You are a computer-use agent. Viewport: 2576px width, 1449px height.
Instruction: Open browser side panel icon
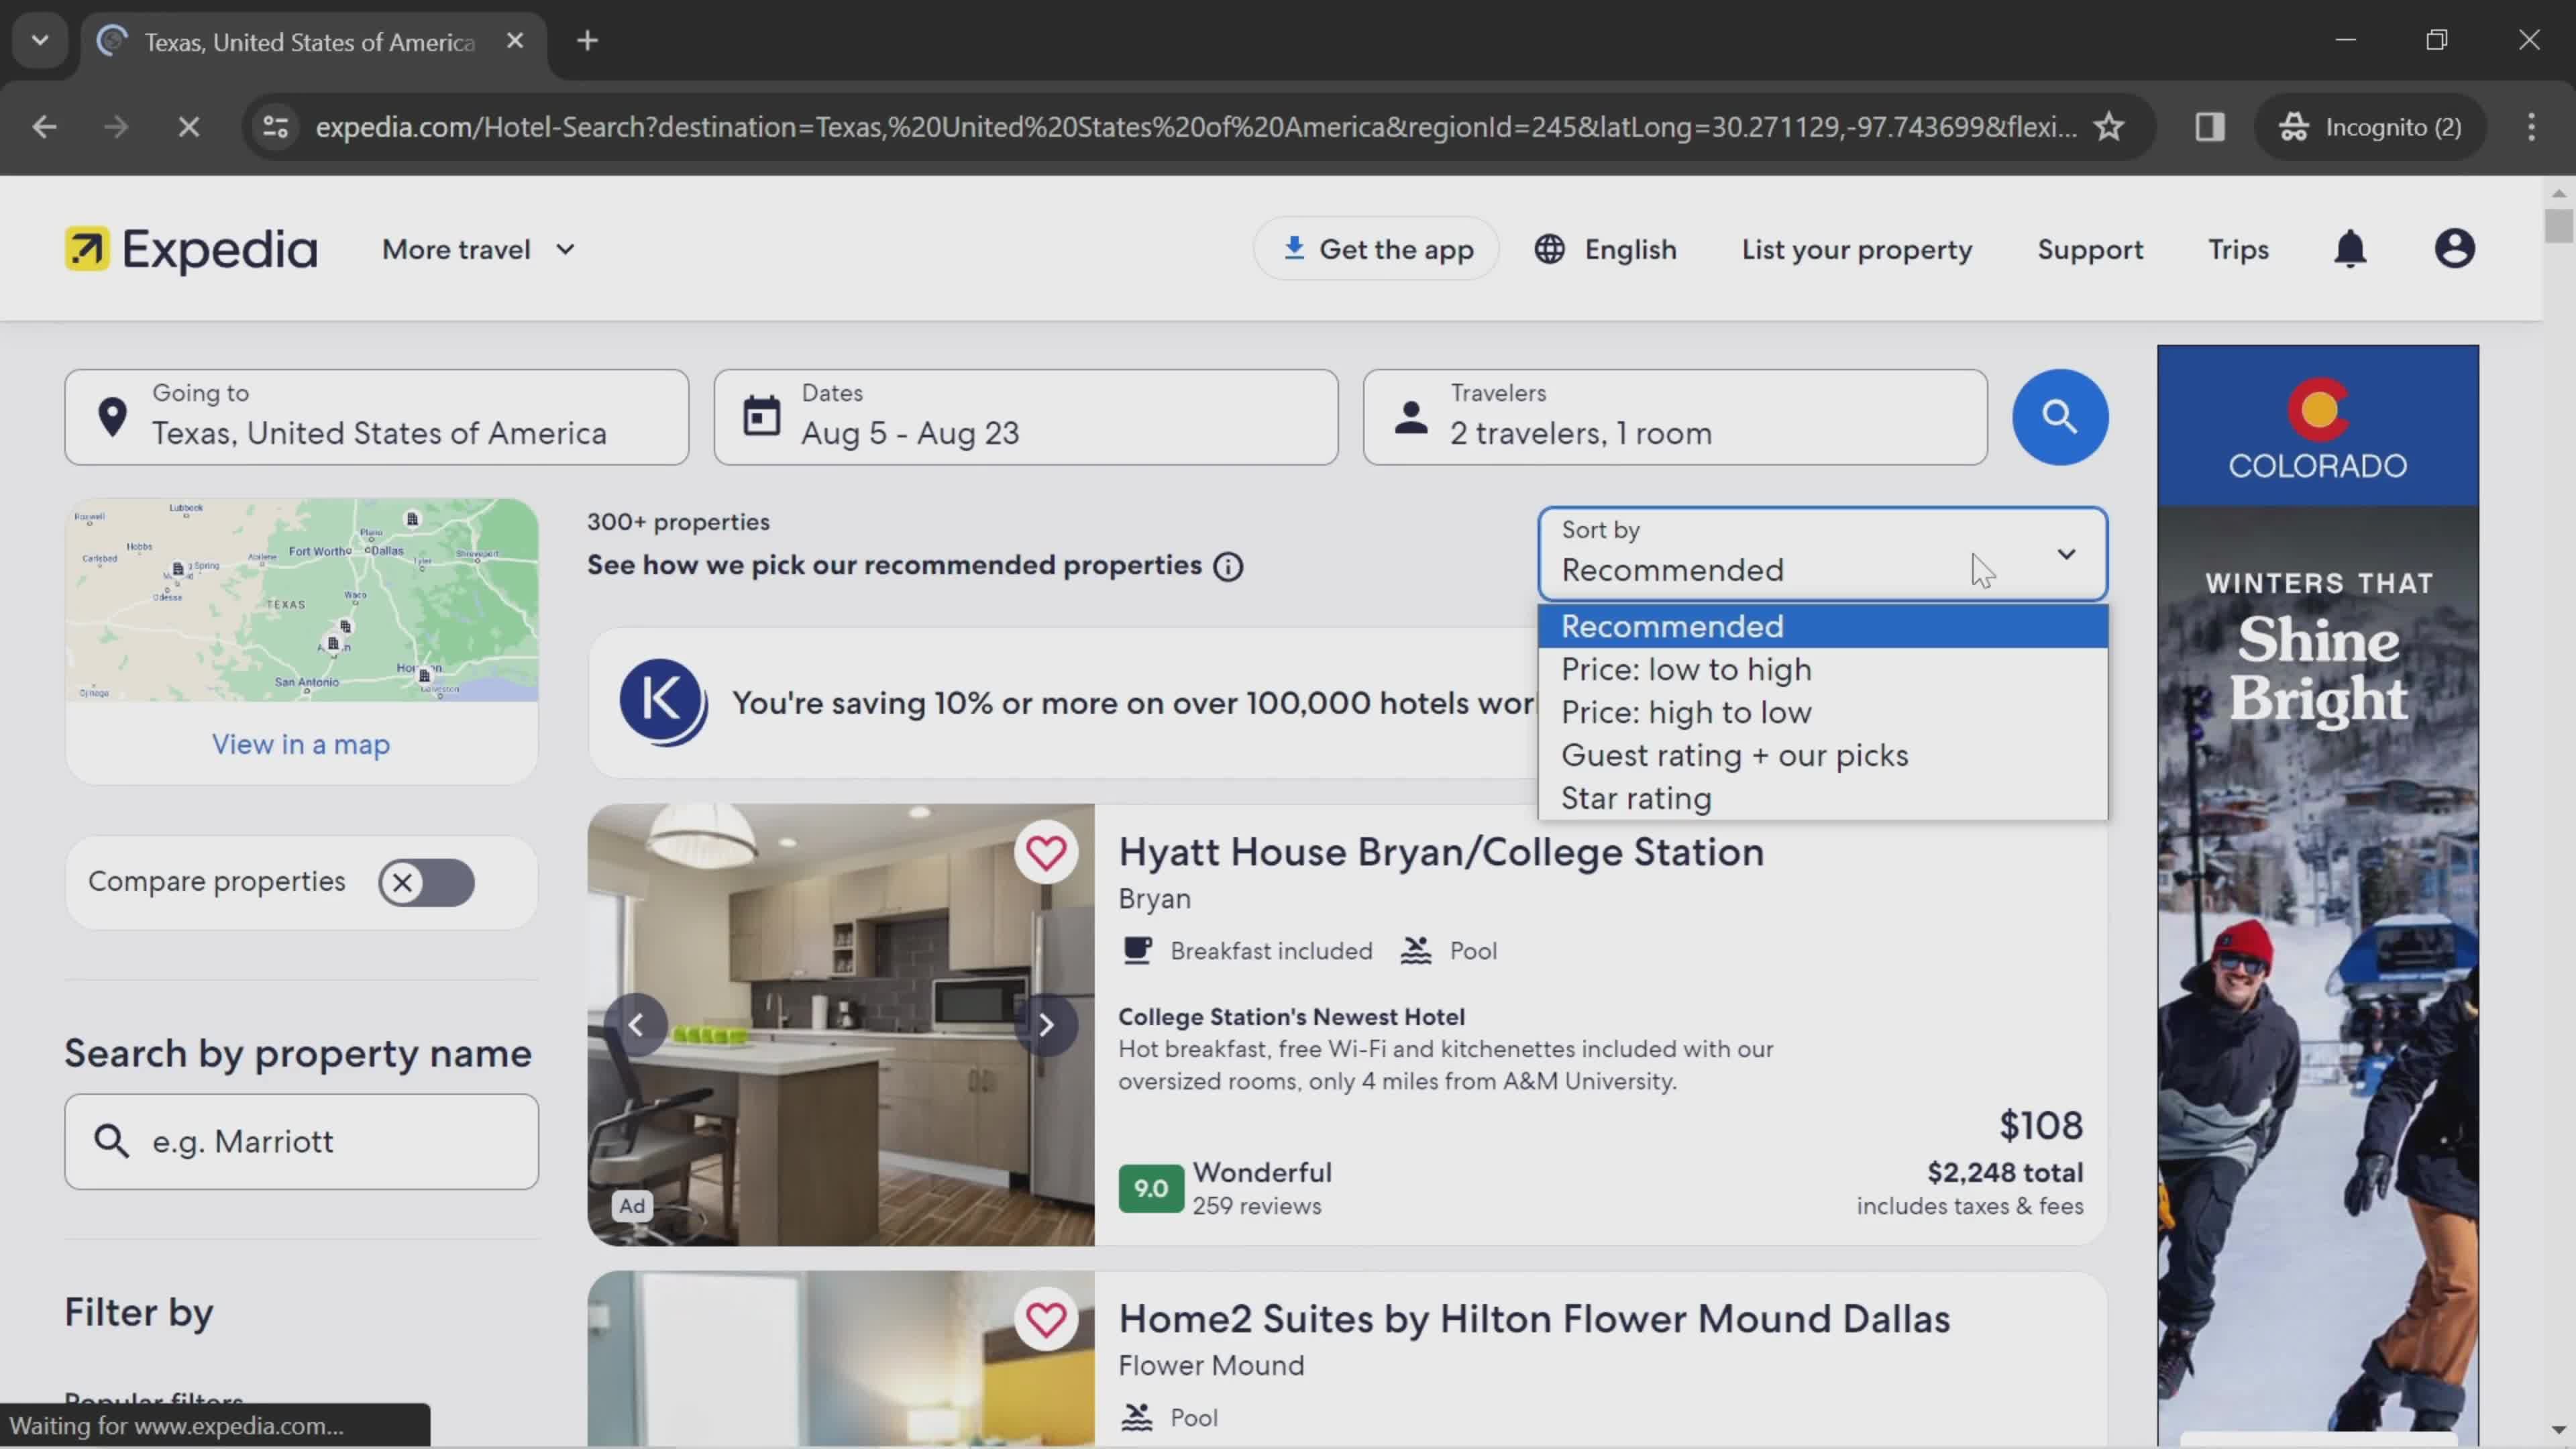(x=2210, y=127)
